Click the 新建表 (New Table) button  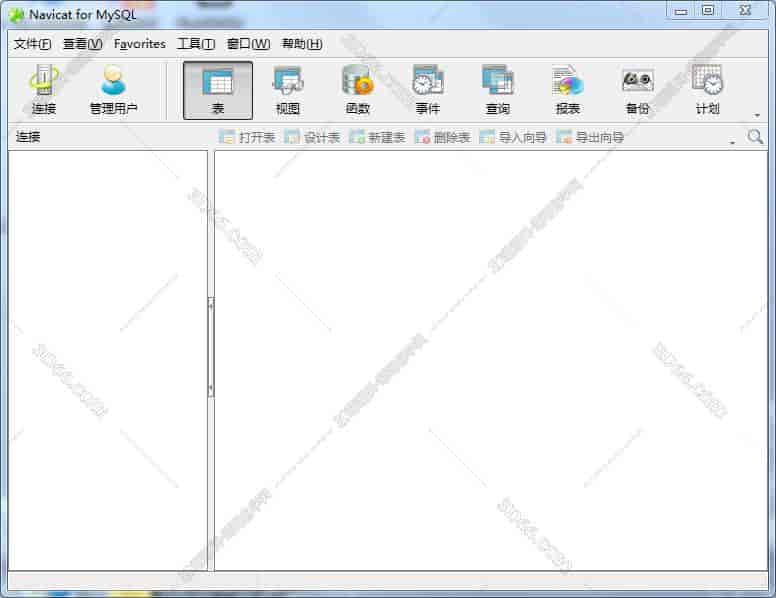click(377, 138)
